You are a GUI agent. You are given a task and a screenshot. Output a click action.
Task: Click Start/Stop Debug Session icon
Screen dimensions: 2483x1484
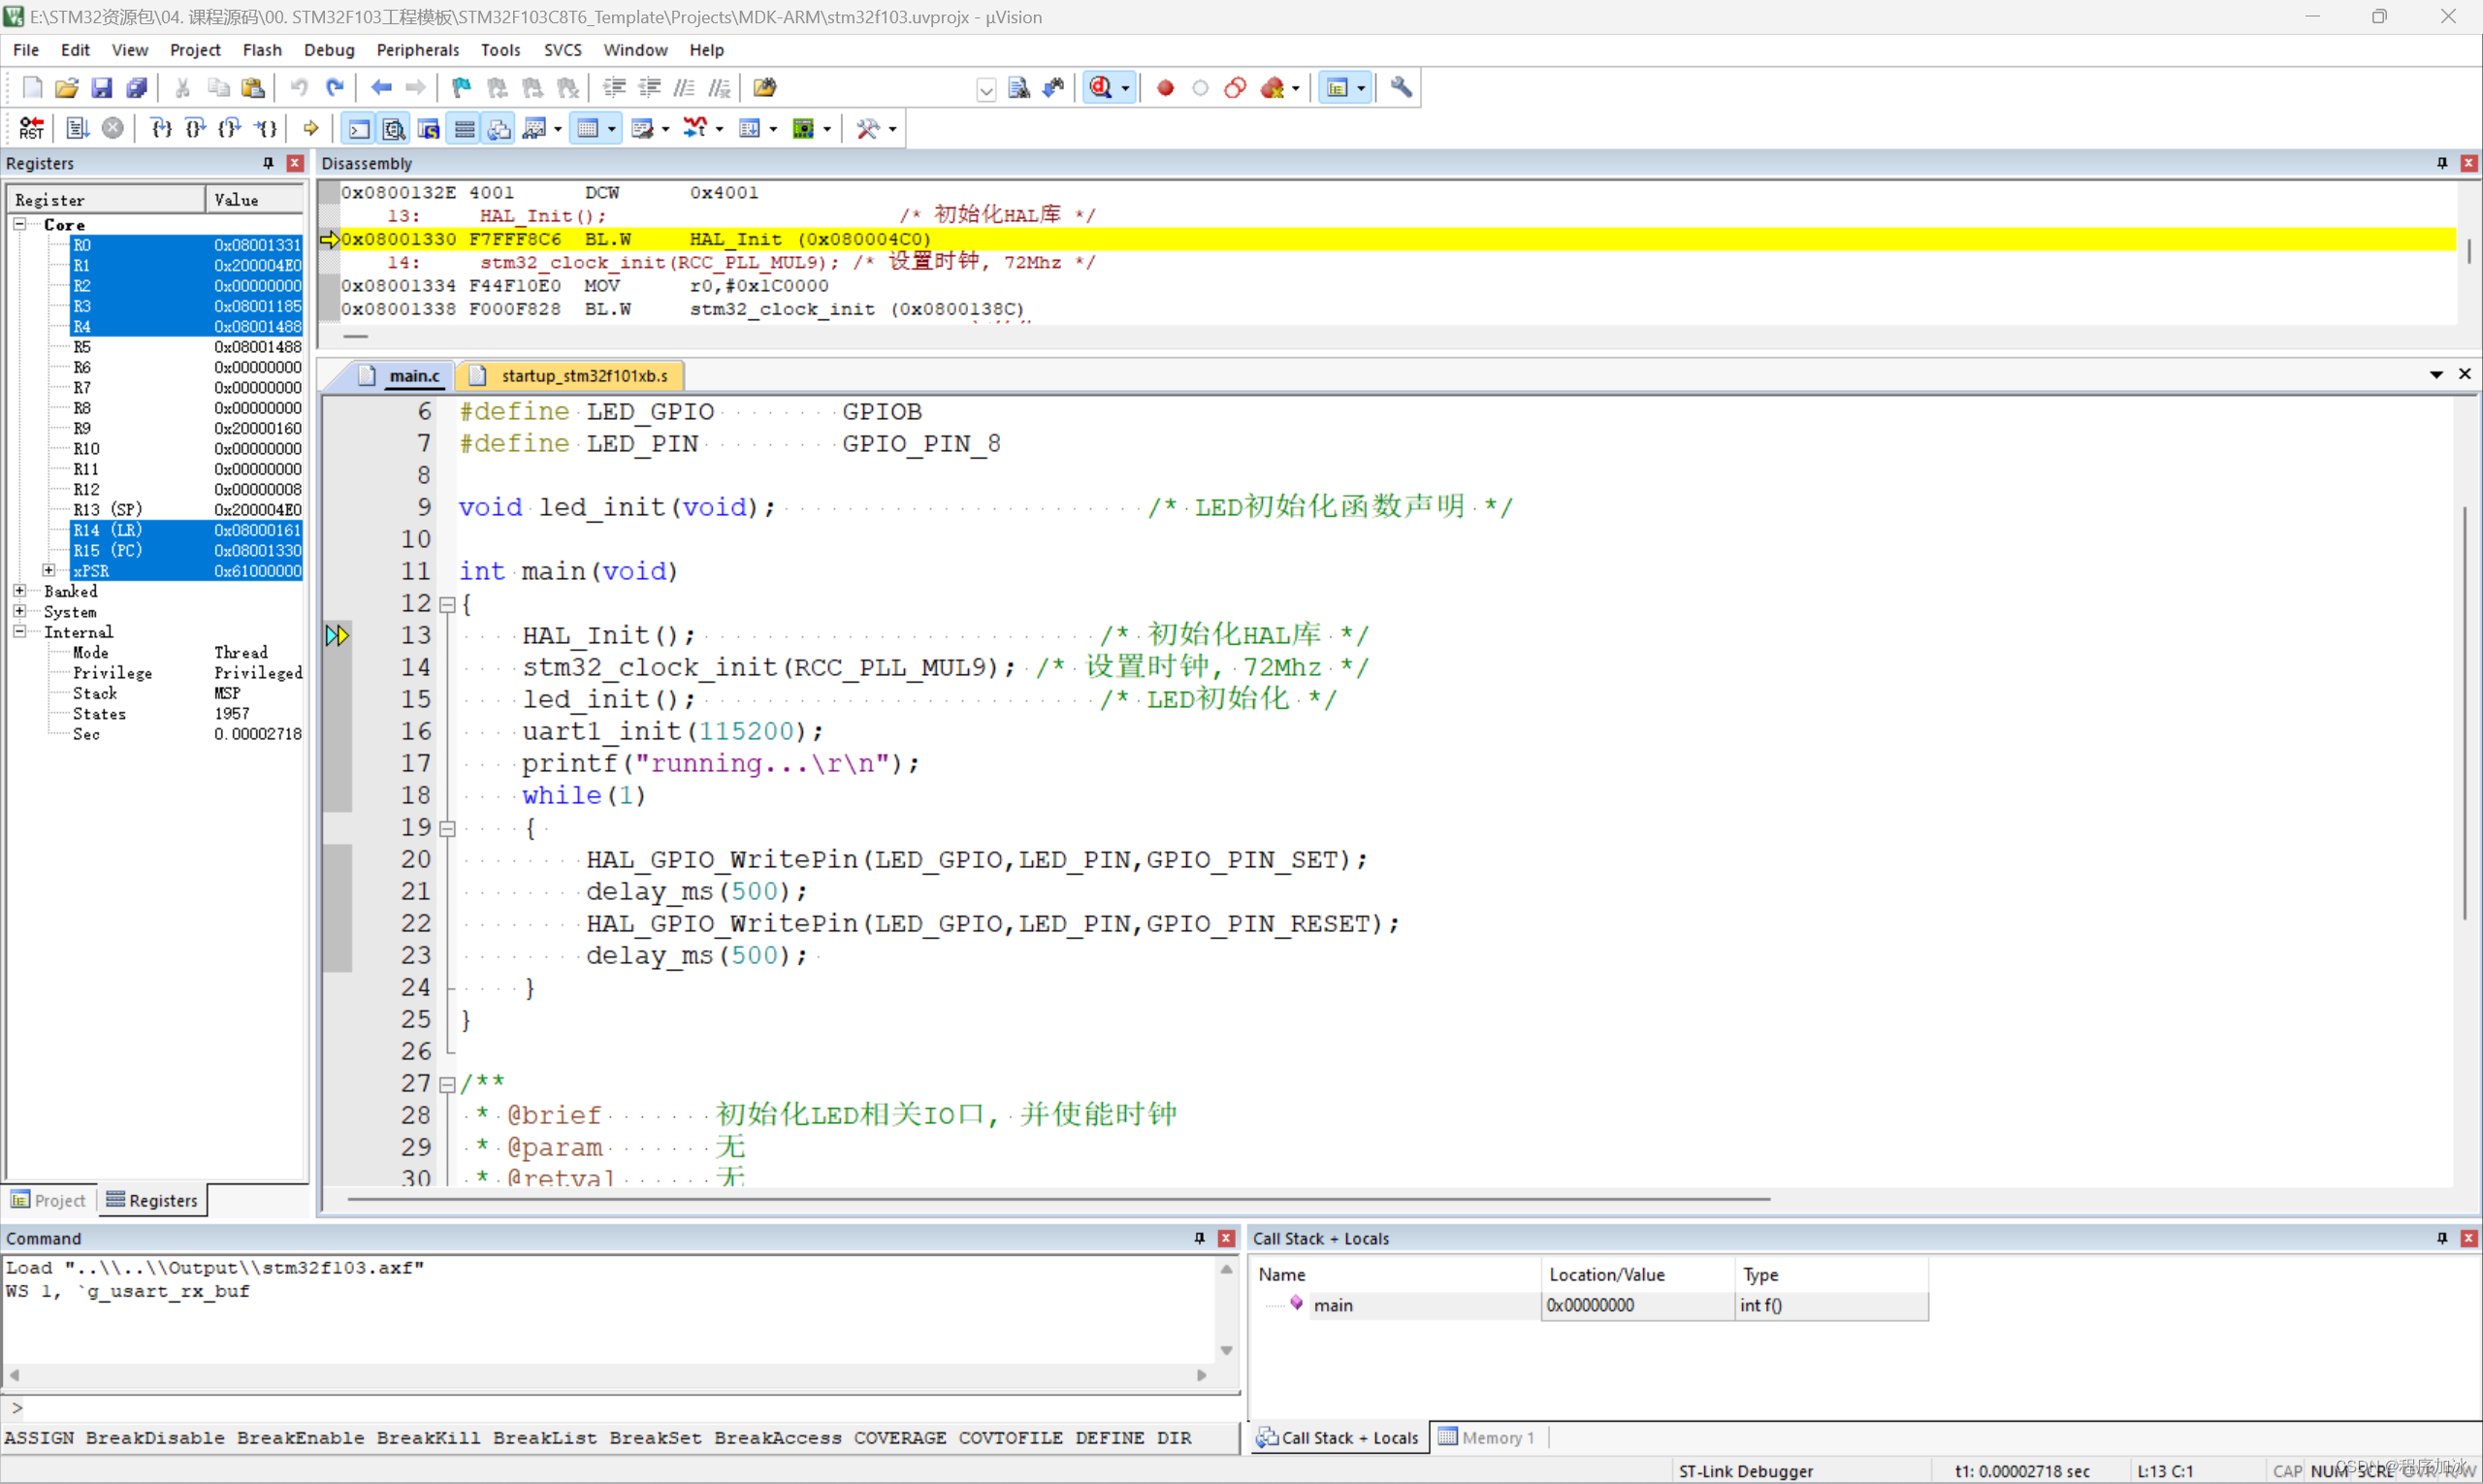pos(1101,88)
